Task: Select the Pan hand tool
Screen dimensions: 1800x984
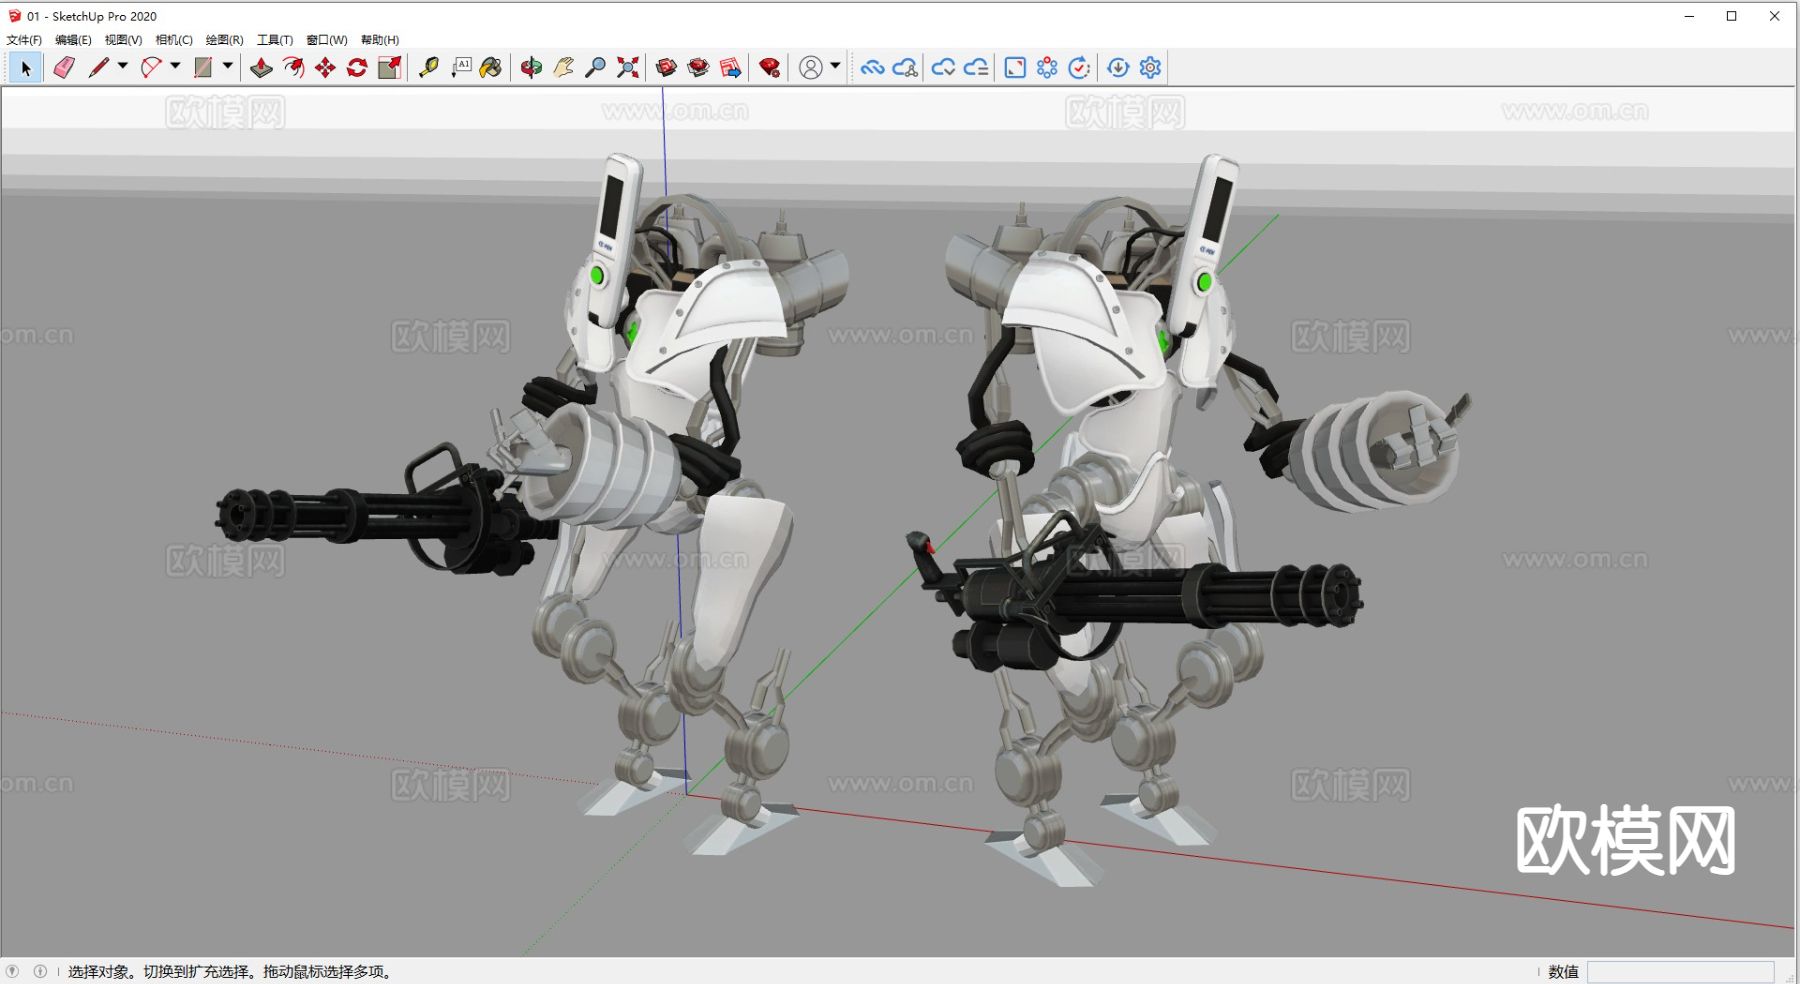Action: 563,68
